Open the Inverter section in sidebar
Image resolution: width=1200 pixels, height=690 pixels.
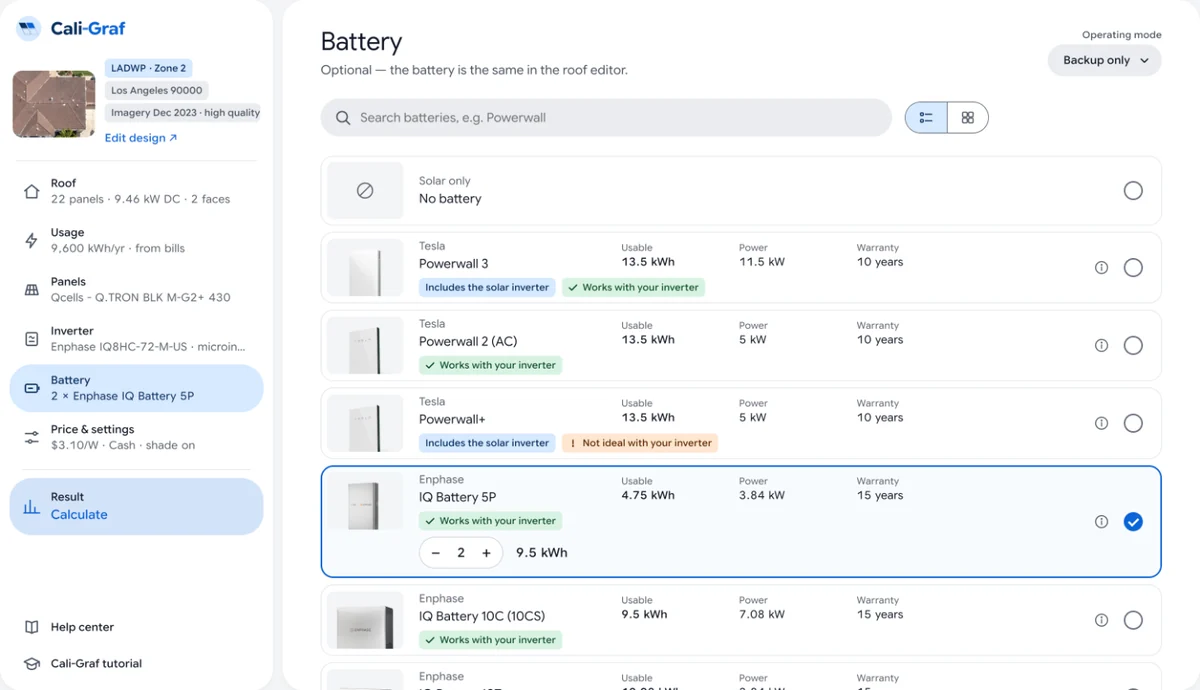coord(136,338)
